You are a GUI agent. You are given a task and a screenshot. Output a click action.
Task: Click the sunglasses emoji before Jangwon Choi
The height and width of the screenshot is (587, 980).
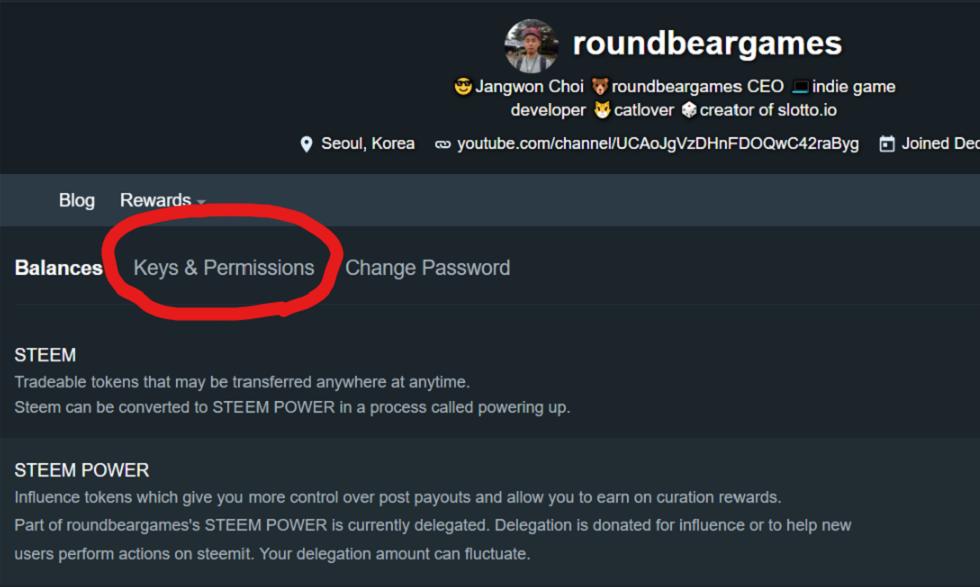pyautogui.click(x=463, y=87)
